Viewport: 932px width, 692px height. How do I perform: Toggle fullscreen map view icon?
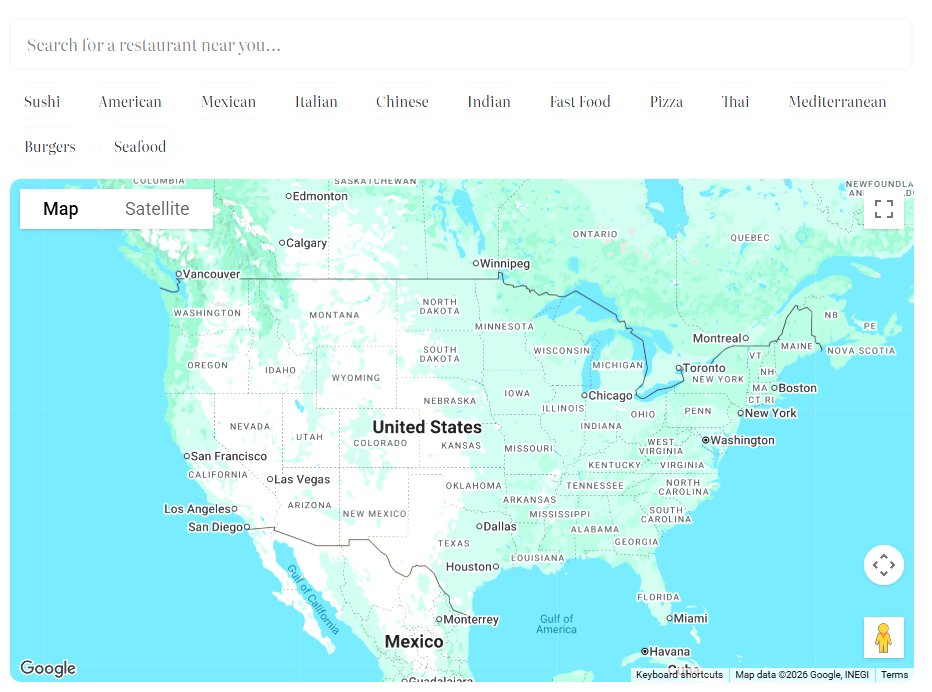point(883,209)
